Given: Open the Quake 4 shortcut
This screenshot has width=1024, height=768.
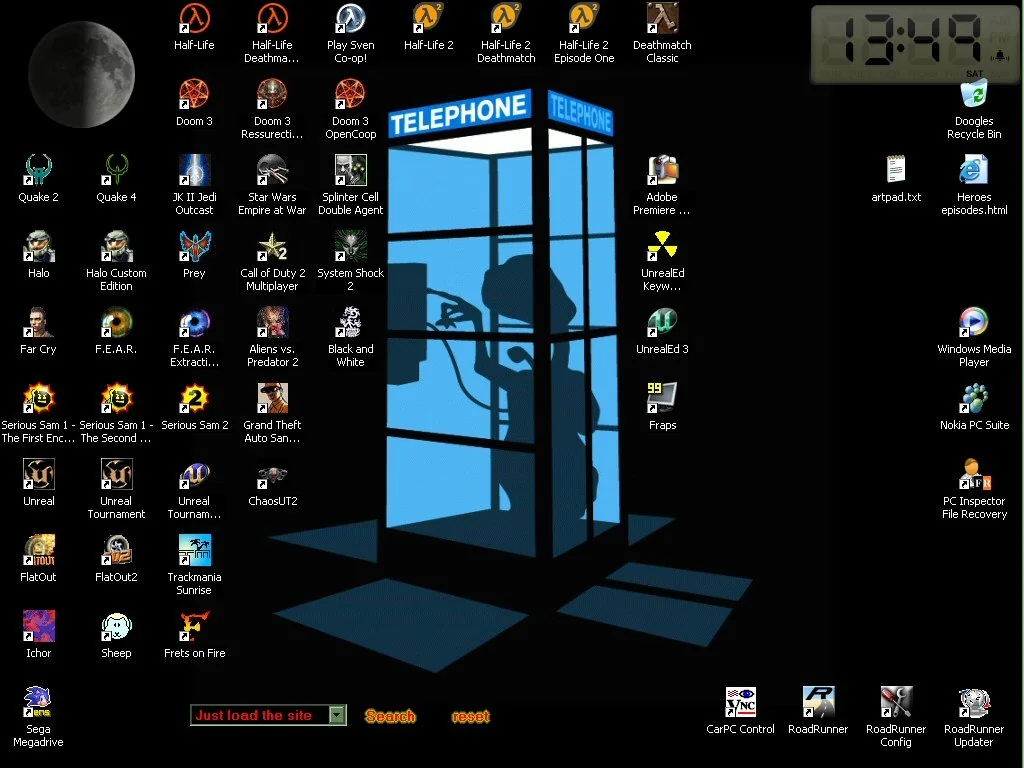Looking at the screenshot, I should click(x=116, y=170).
